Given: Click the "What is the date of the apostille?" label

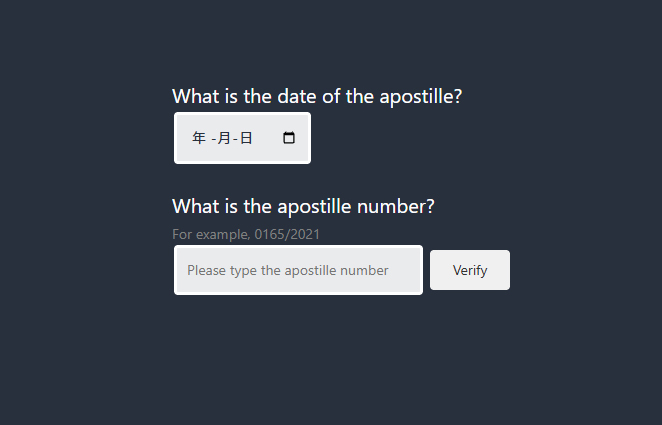Looking at the screenshot, I should point(316,96).
